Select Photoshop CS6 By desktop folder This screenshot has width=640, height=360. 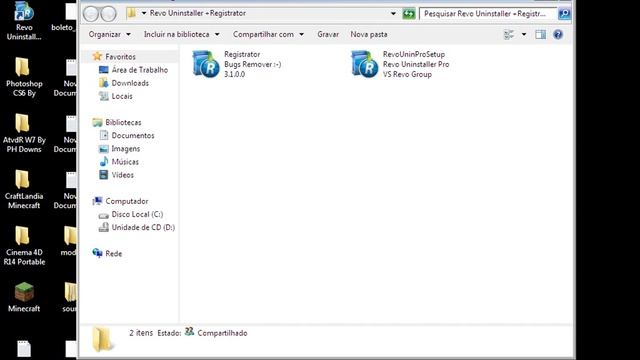tap(24, 77)
